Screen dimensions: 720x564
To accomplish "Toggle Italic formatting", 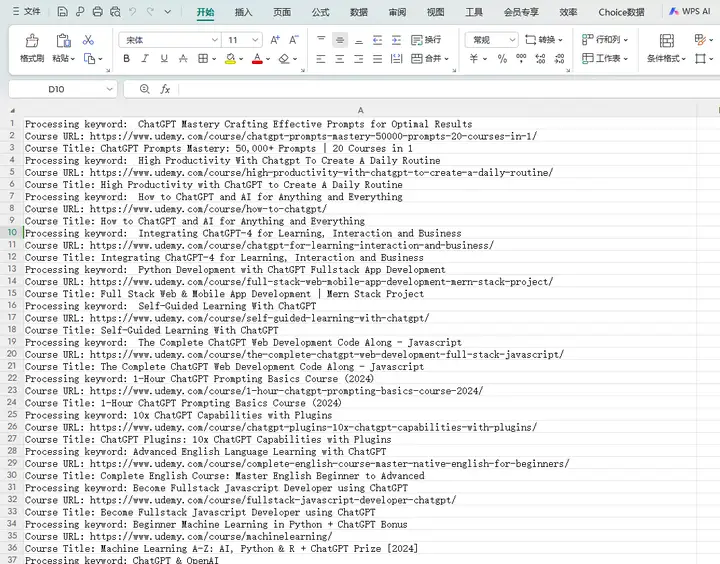I will click(145, 58).
